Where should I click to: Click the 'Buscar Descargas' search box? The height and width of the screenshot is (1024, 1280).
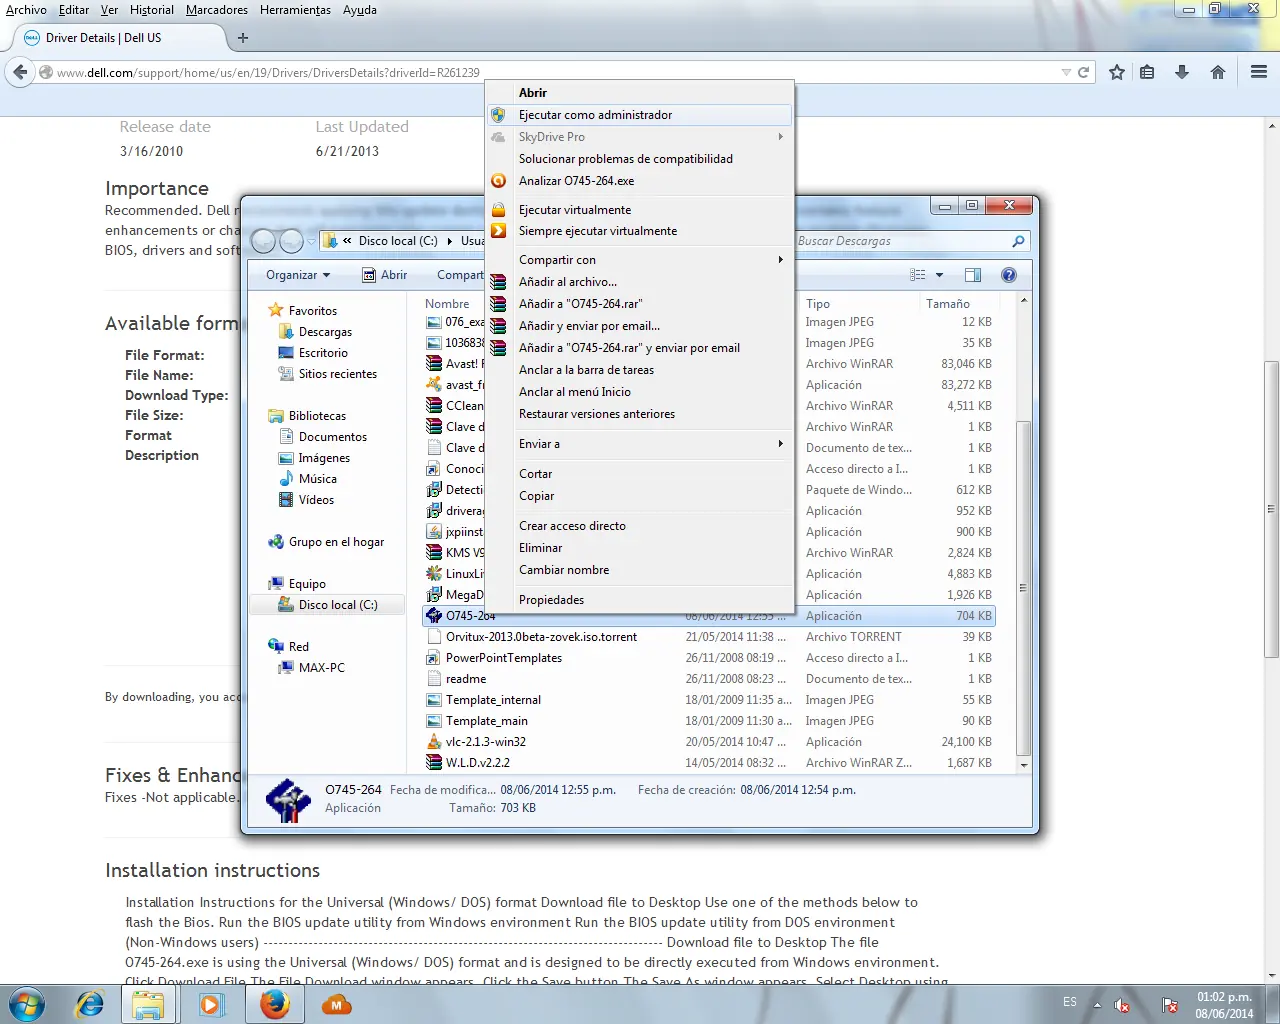pyautogui.click(x=900, y=241)
